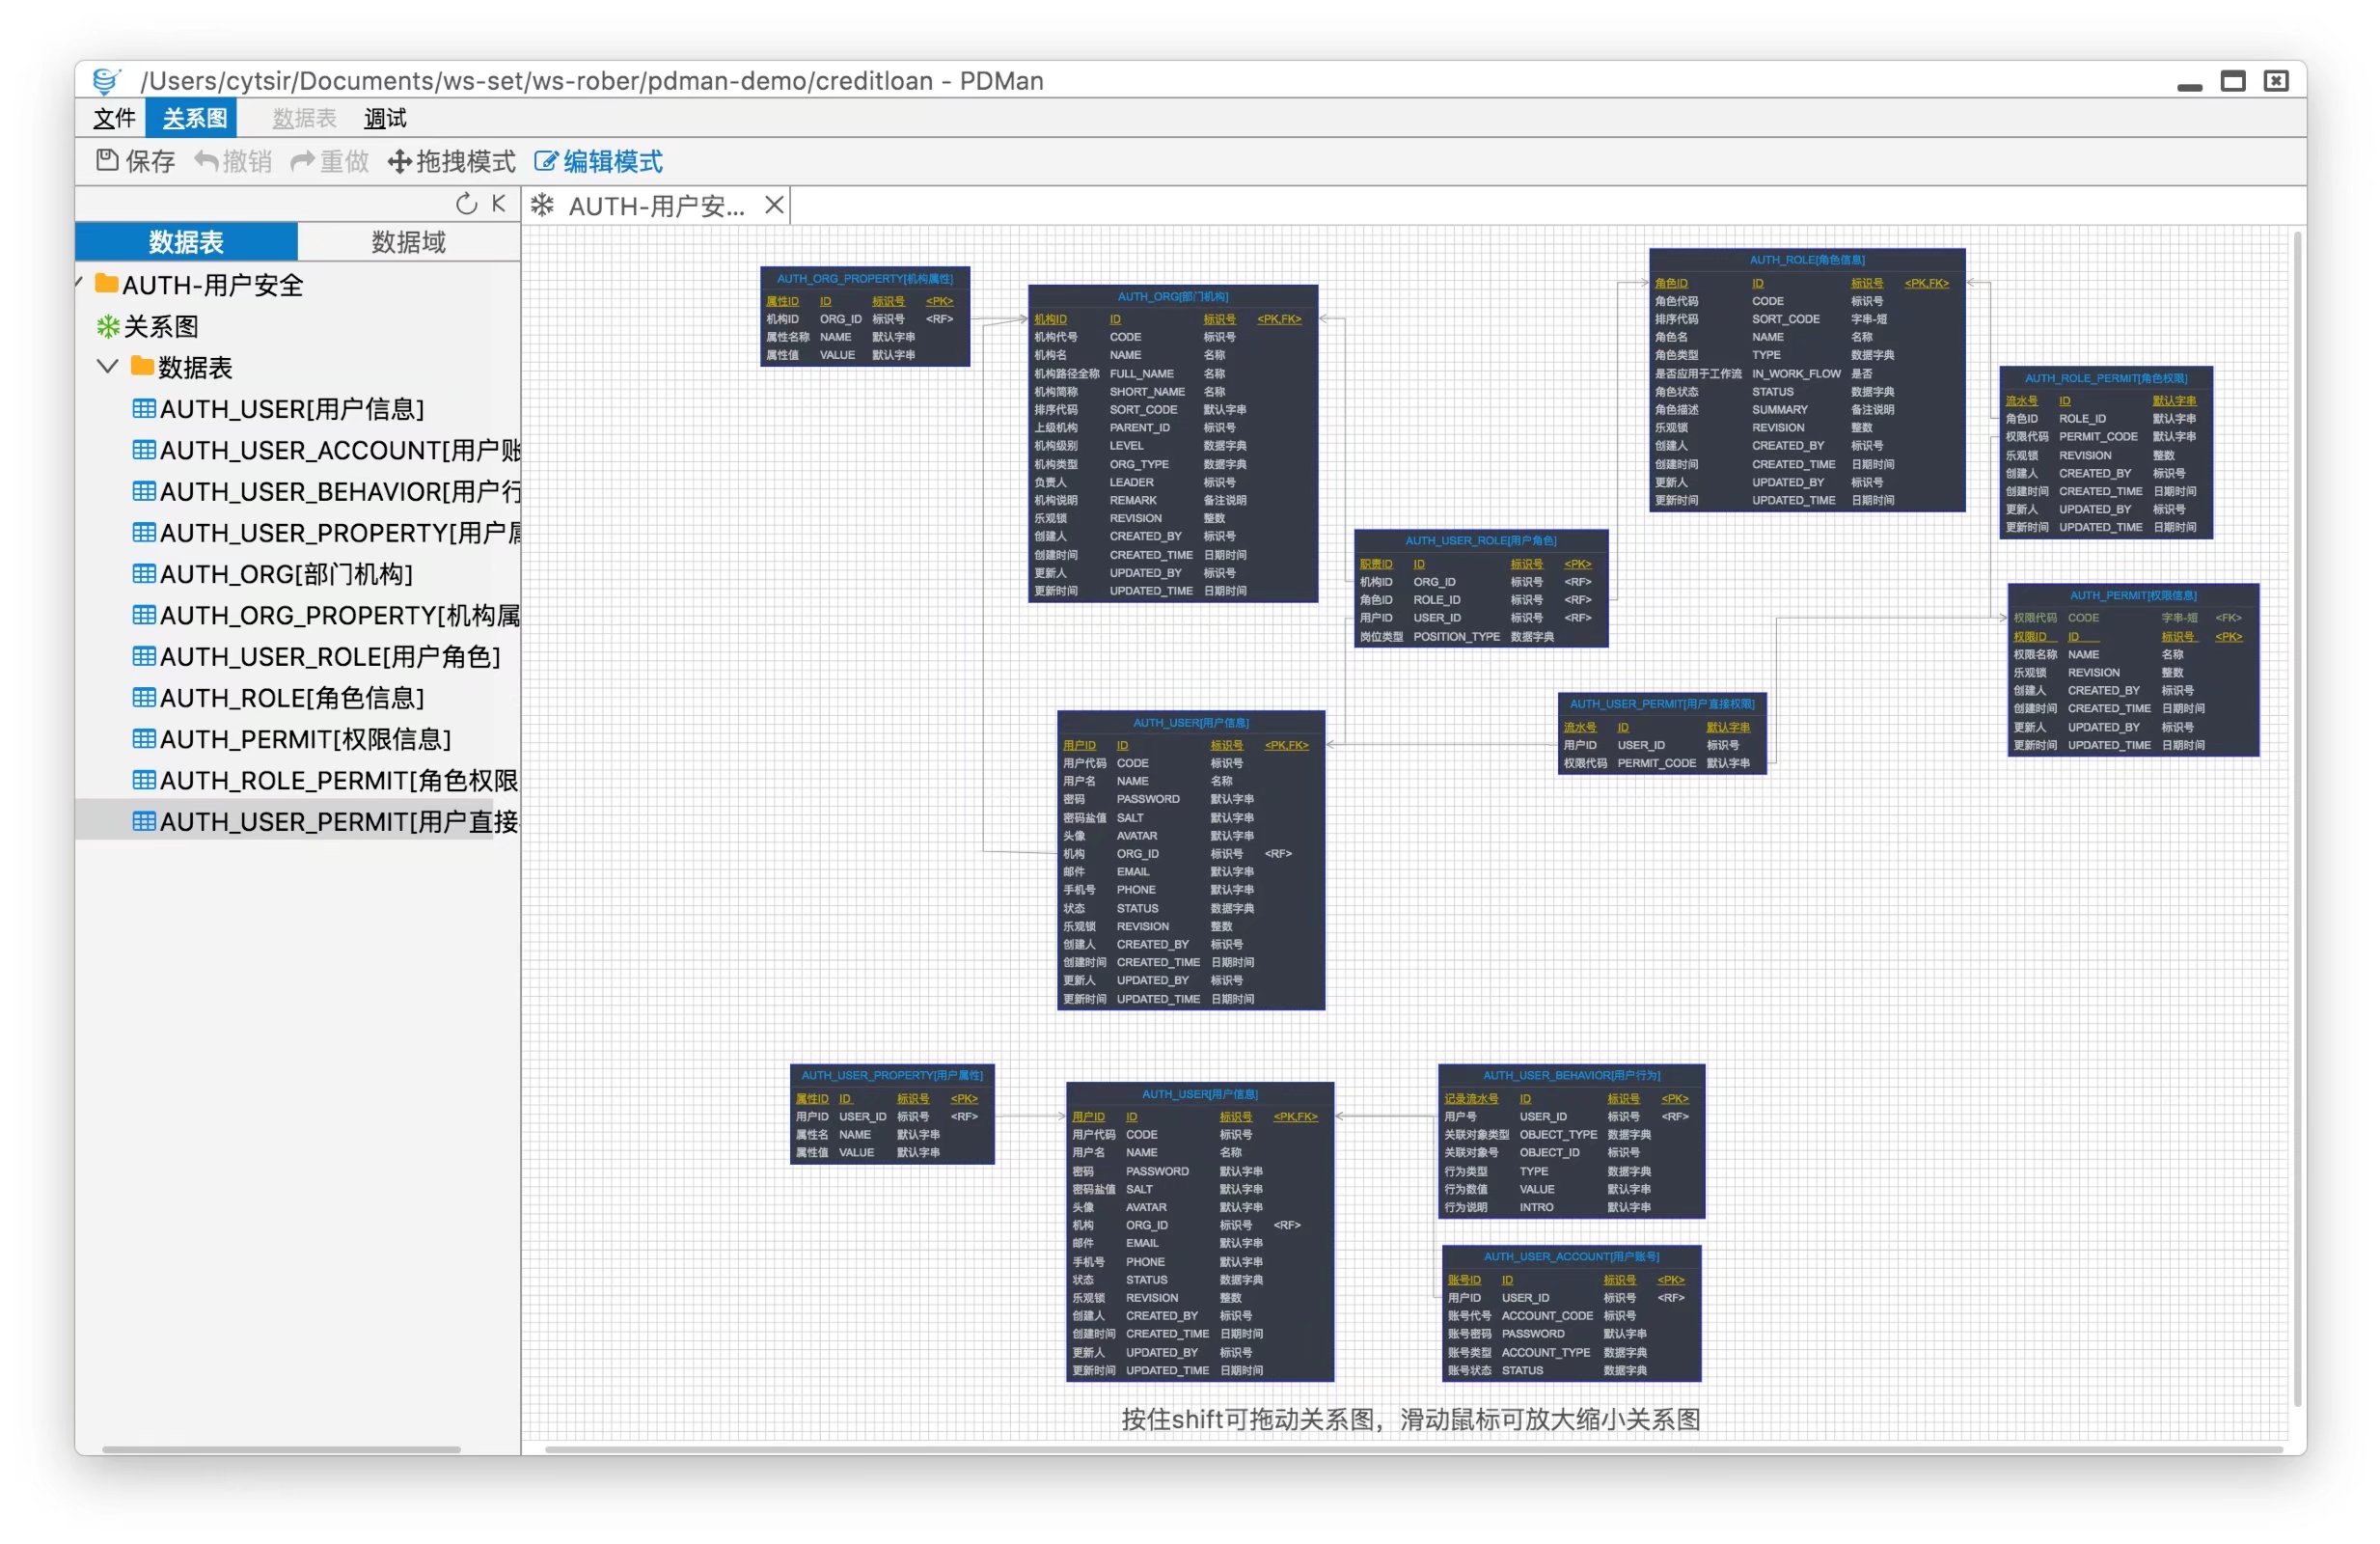Screen dimensions: 2380x1544
Task: Click the 保存 save button
Action: tap(136, 161)
